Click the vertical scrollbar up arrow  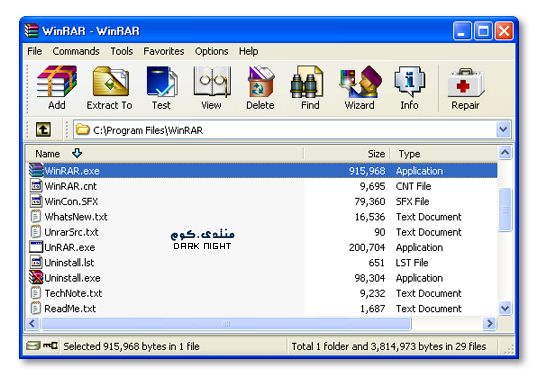tap(505, 153)
